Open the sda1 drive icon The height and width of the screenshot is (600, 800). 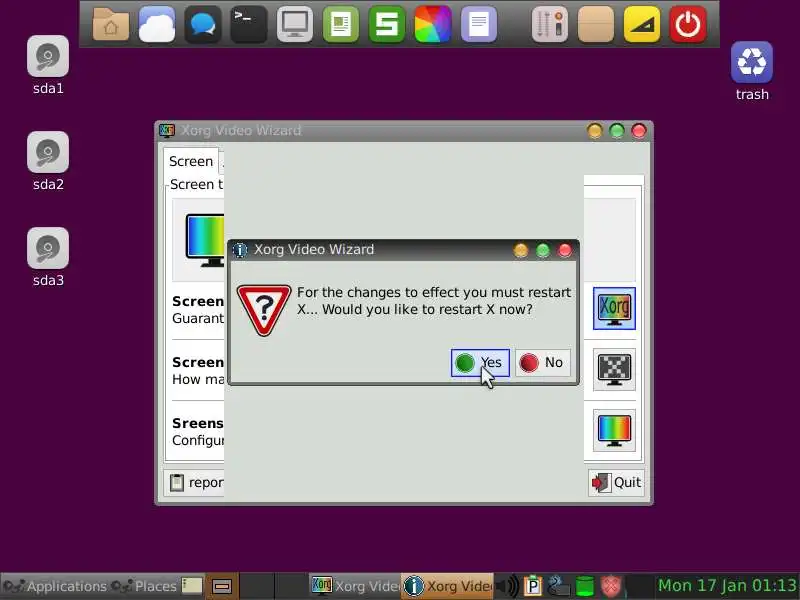48,65
